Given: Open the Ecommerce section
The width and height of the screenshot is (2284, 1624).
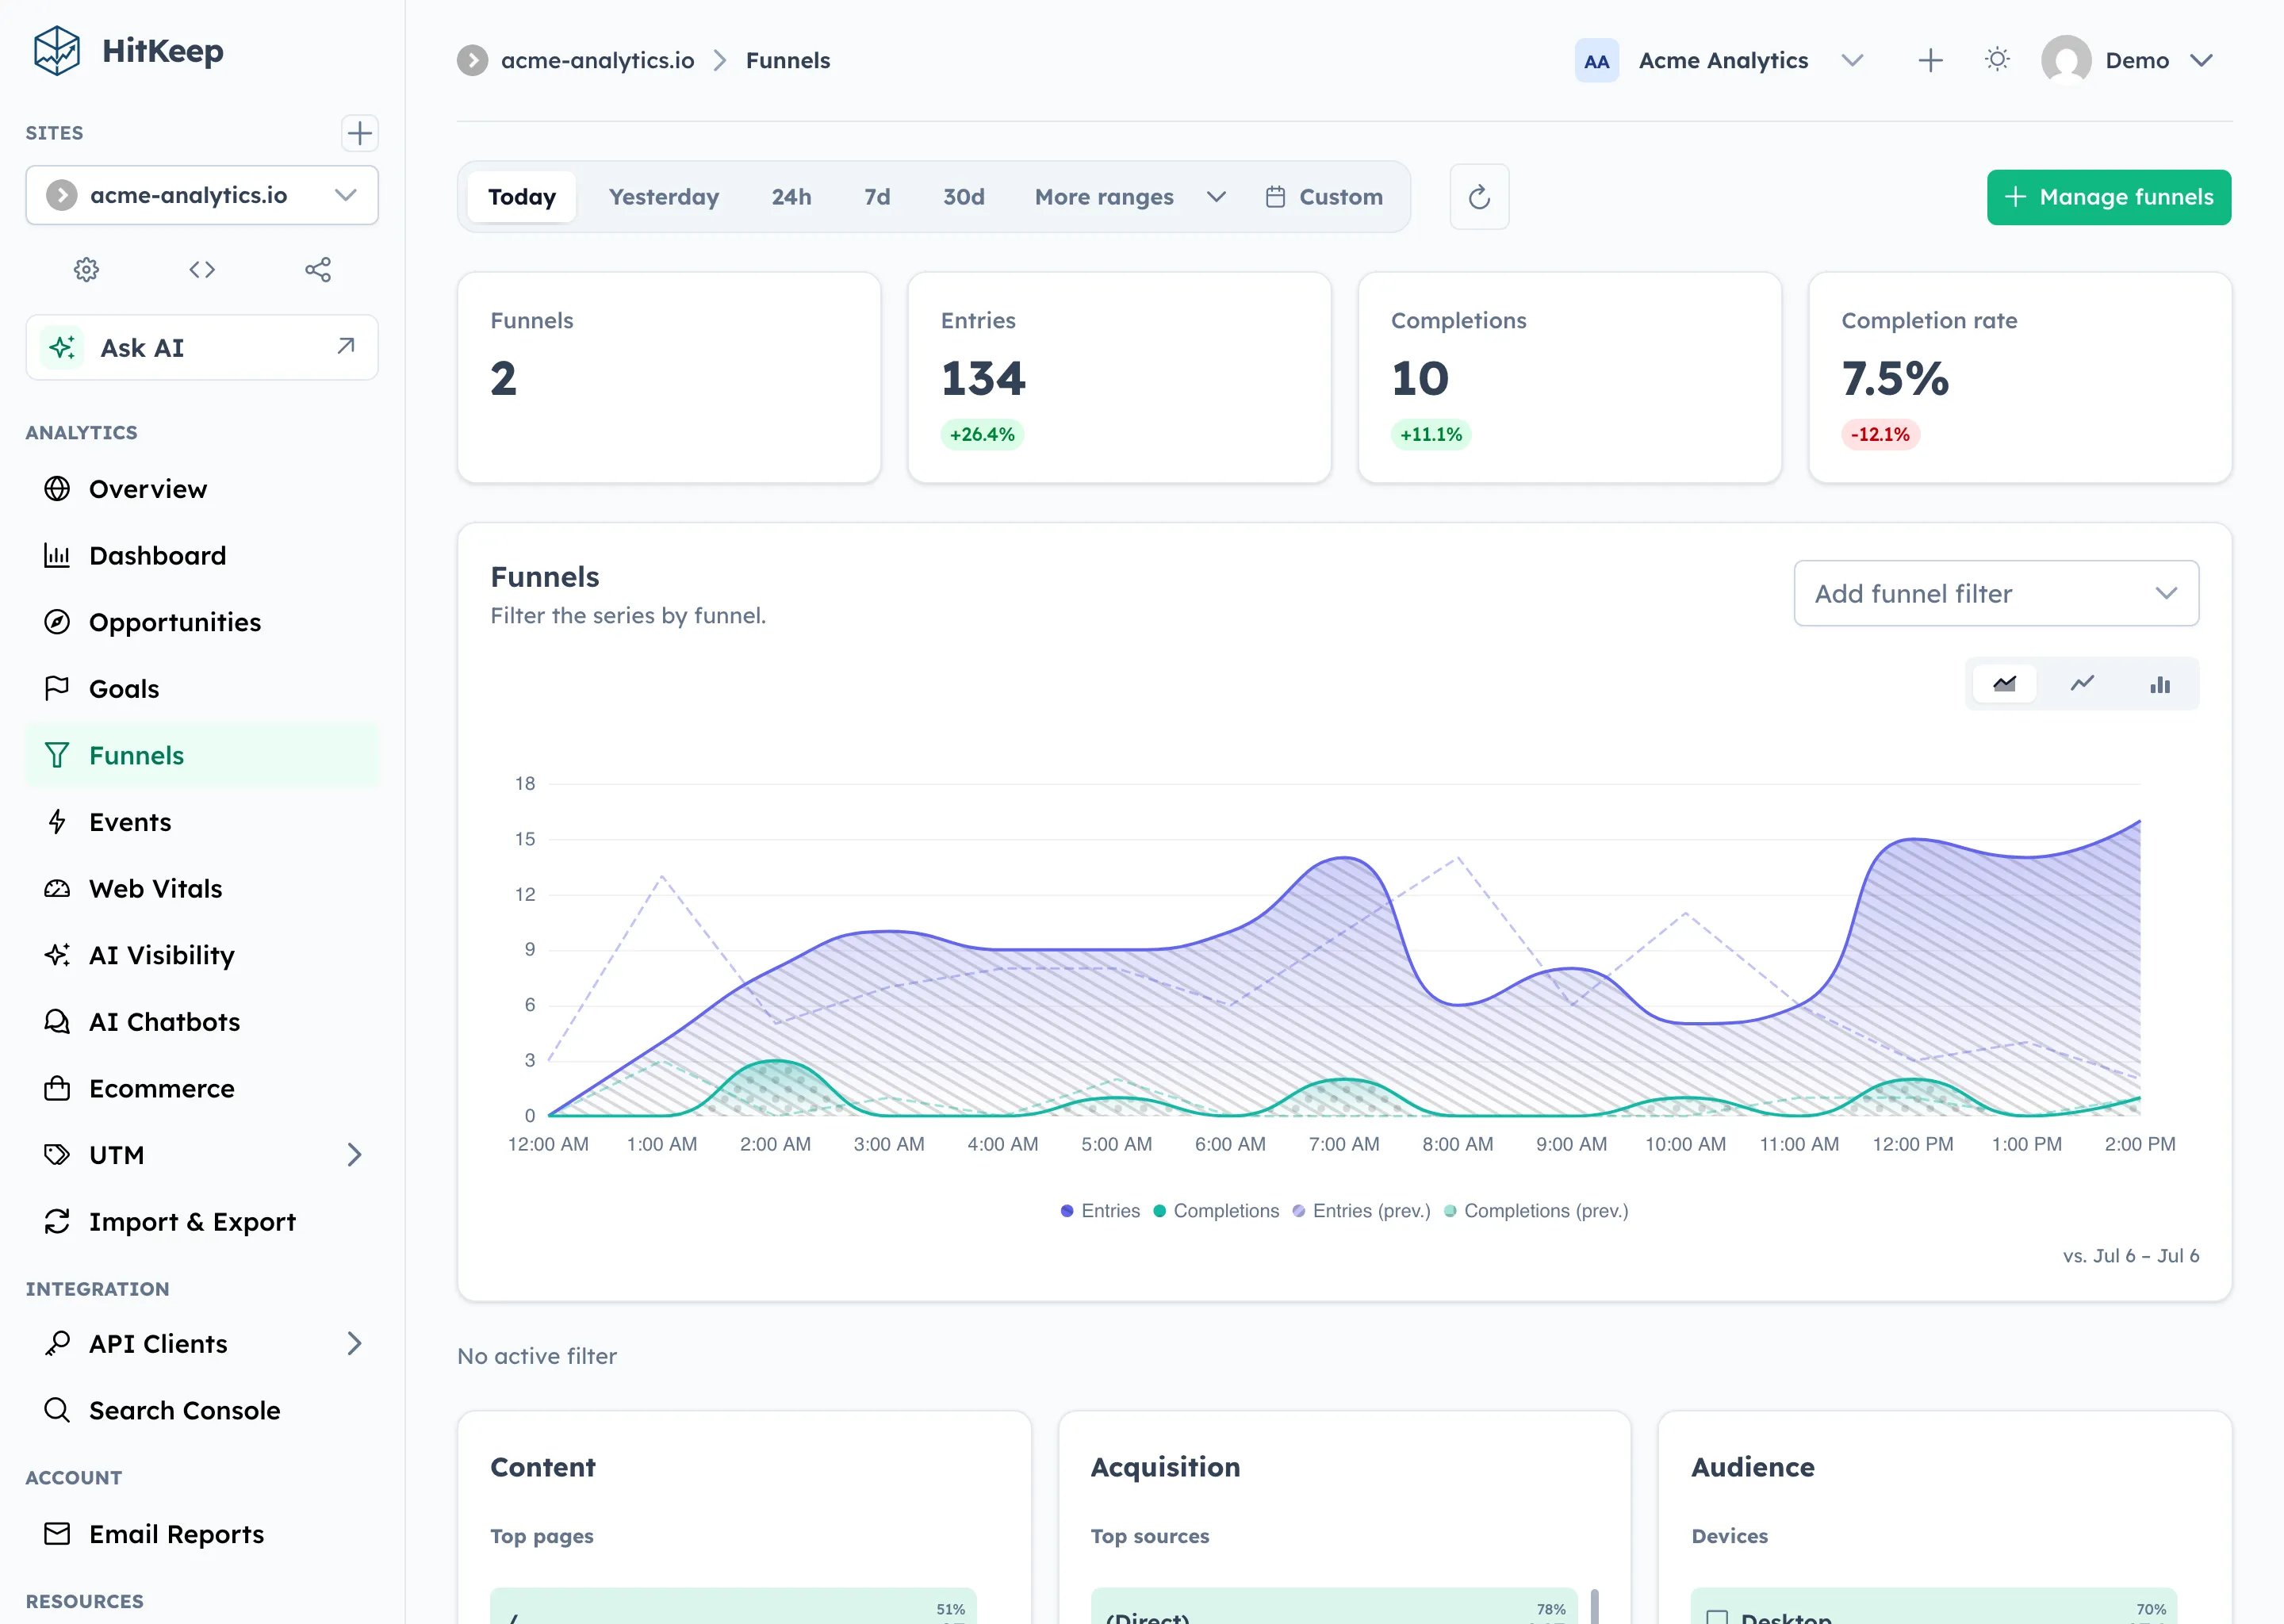Looking at the screenshot, I should [202, 1089].
